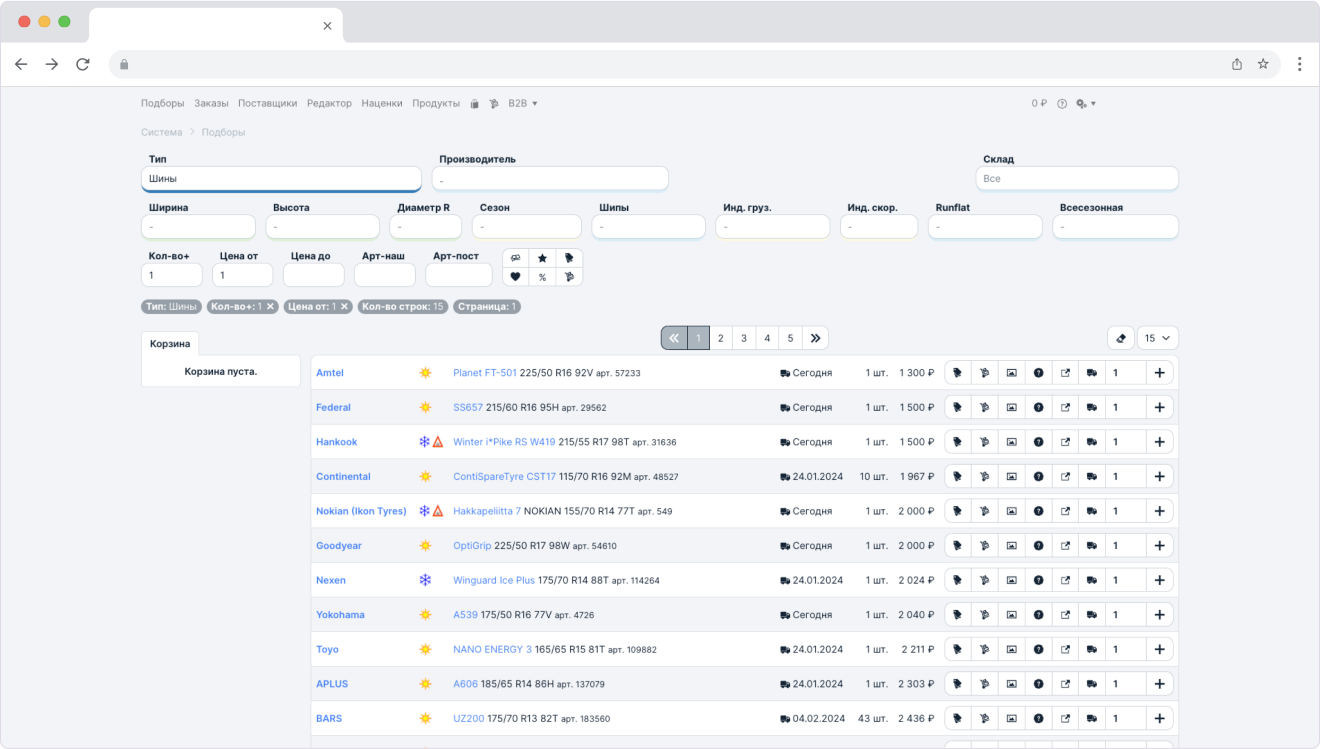Open the Производитель dropdown
This screenshot has height=749, width=1320.
tap(550, 178)
